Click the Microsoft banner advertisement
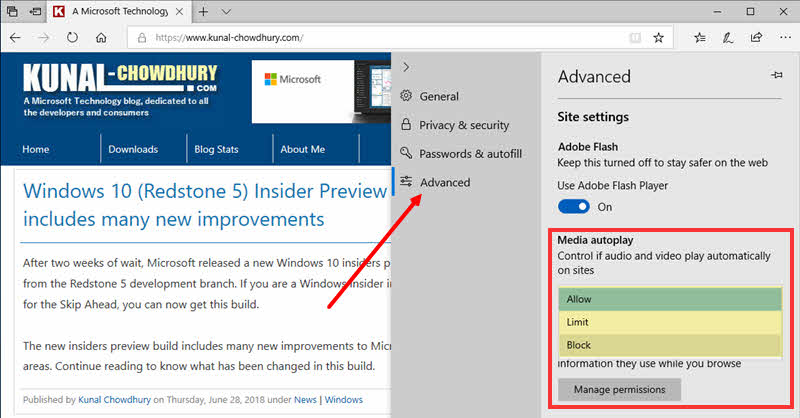The height and width of the screenshot is (418, 800). [x=321, y=91]
